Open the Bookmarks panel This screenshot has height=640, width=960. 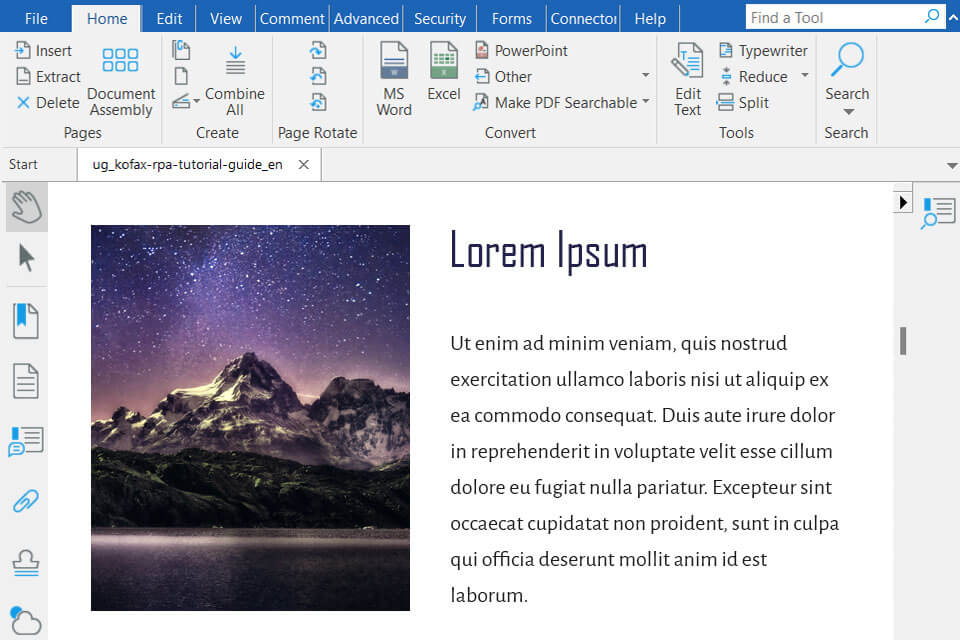[x=26, y=321]
